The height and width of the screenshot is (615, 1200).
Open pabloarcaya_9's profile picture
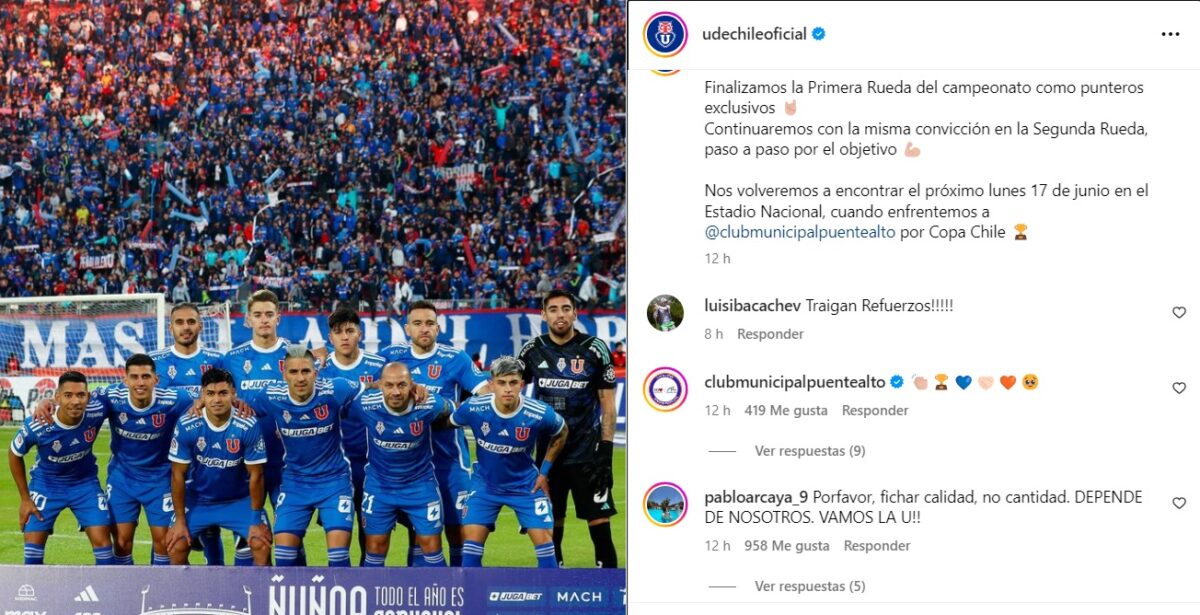[x=665, y=503]
